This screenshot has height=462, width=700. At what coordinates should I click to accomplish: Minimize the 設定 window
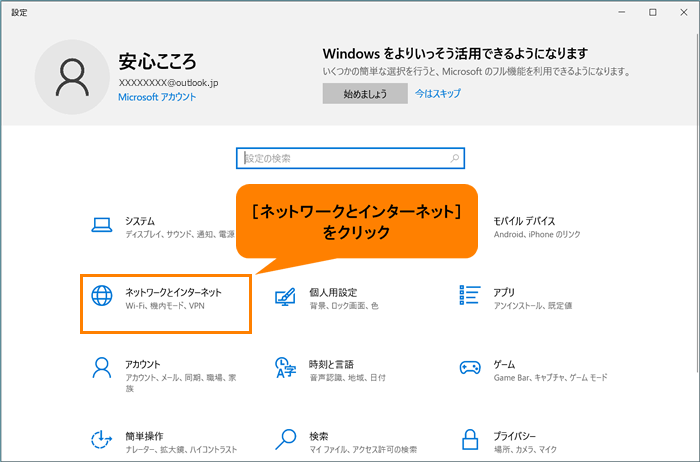pos(621,12)
